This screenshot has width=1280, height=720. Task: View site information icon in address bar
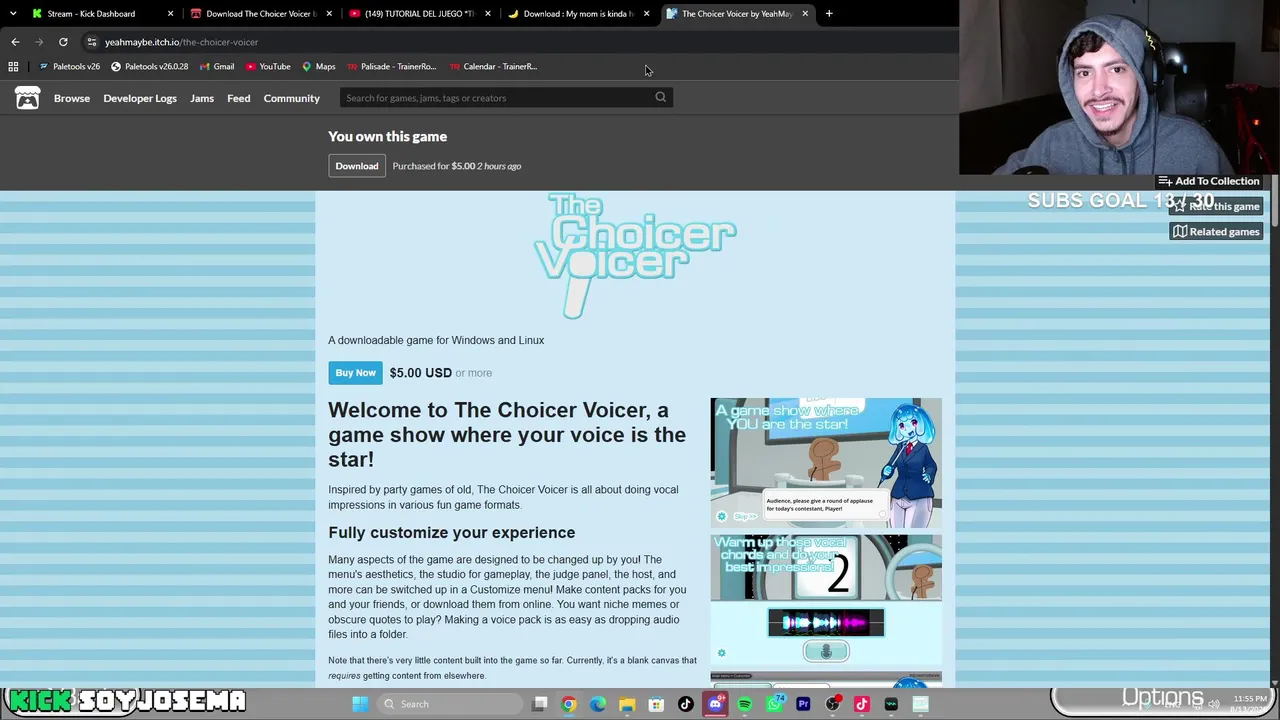tap(91, 42)
